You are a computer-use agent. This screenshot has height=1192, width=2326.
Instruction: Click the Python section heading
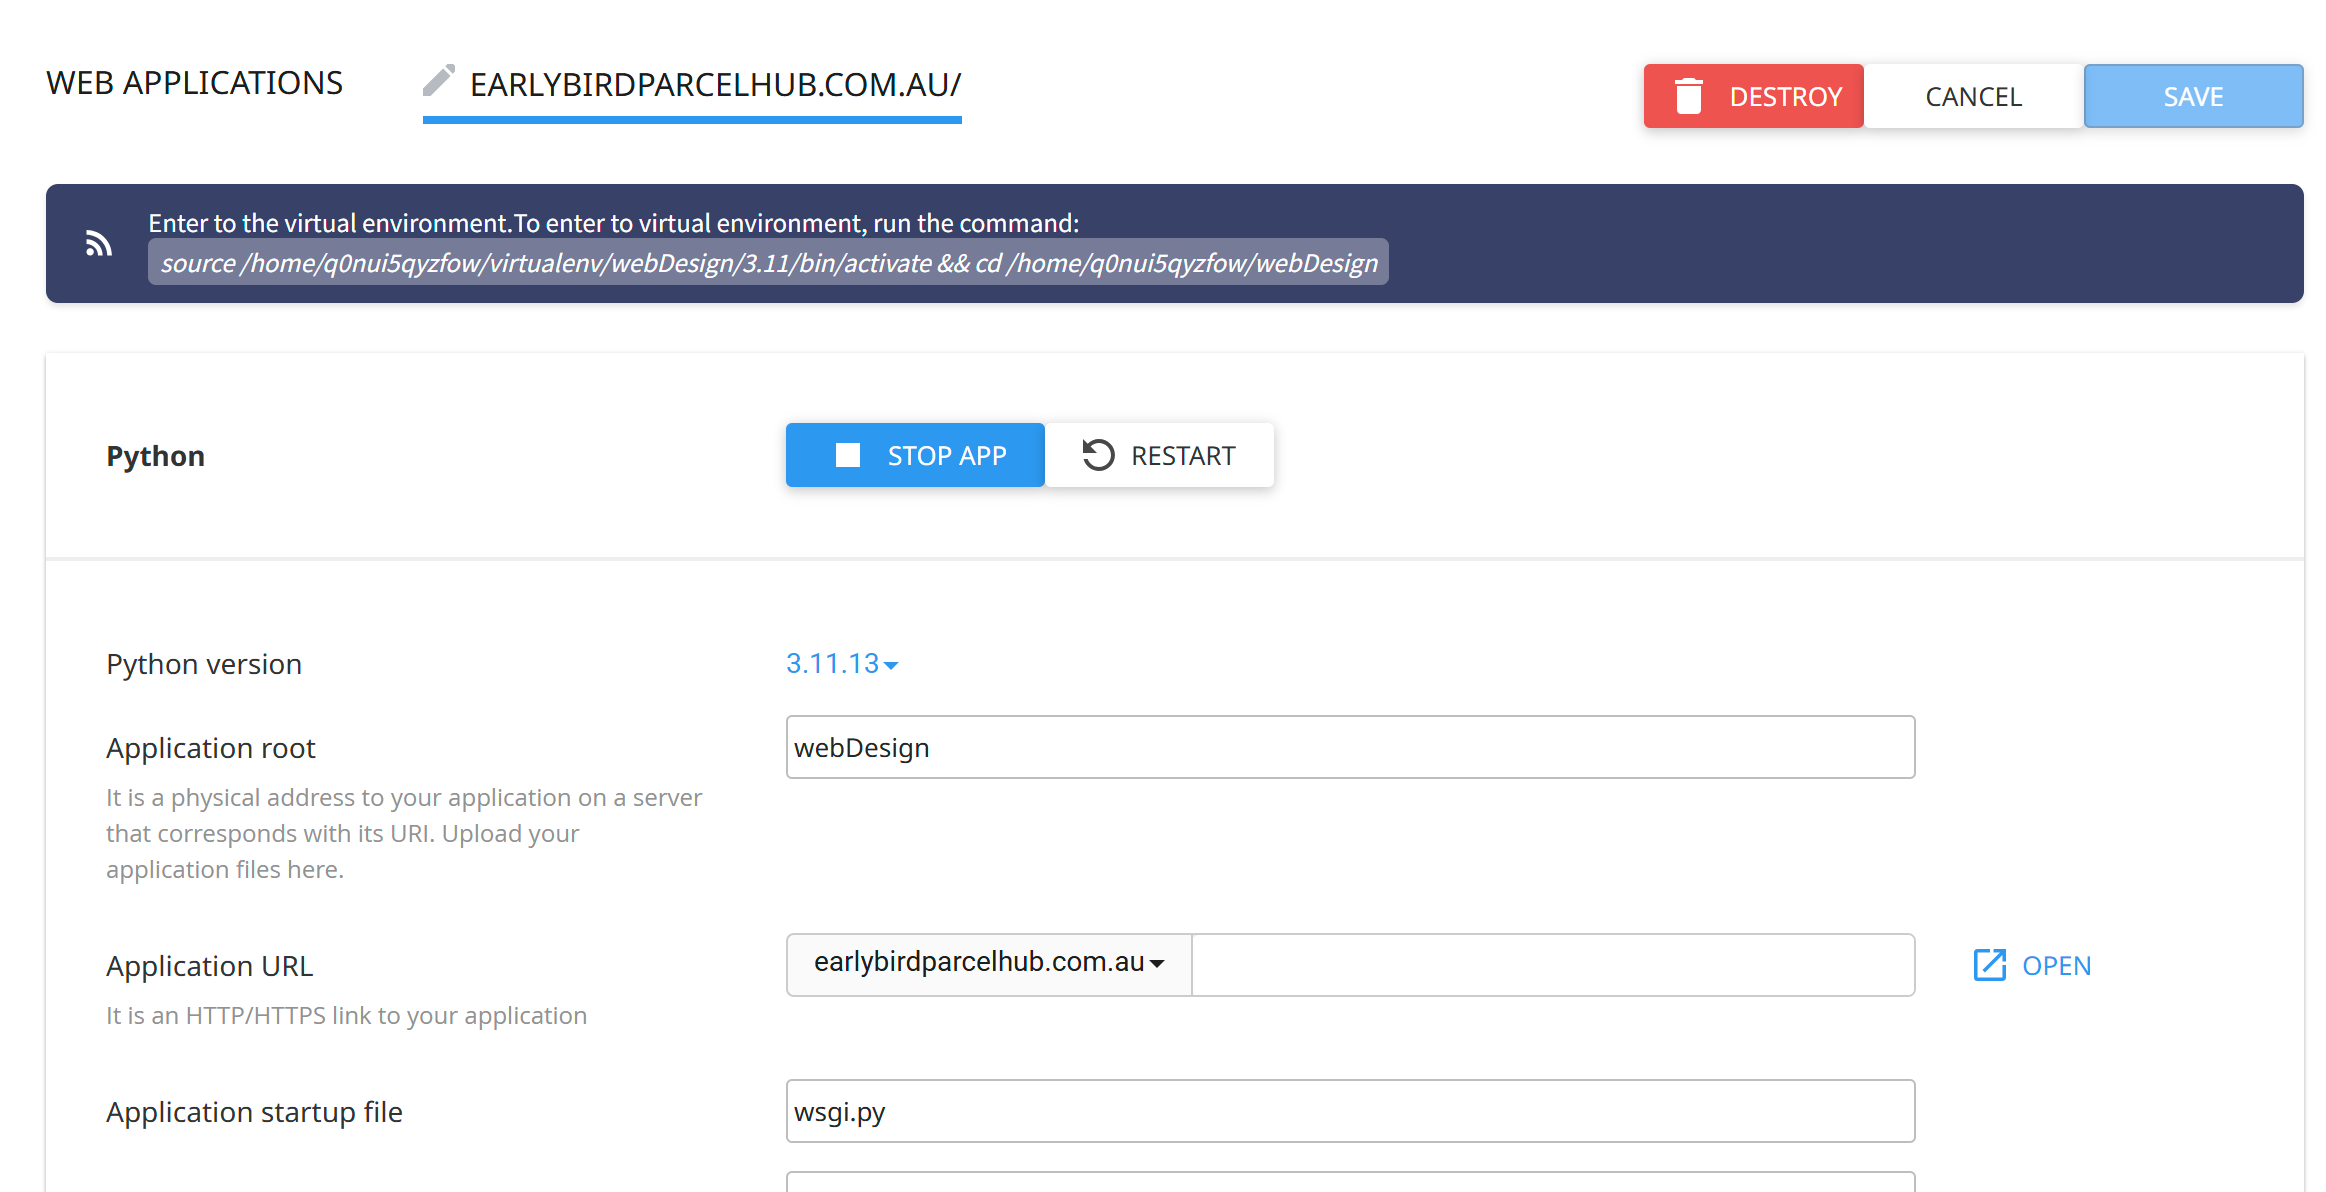click(x=155, y=456)
